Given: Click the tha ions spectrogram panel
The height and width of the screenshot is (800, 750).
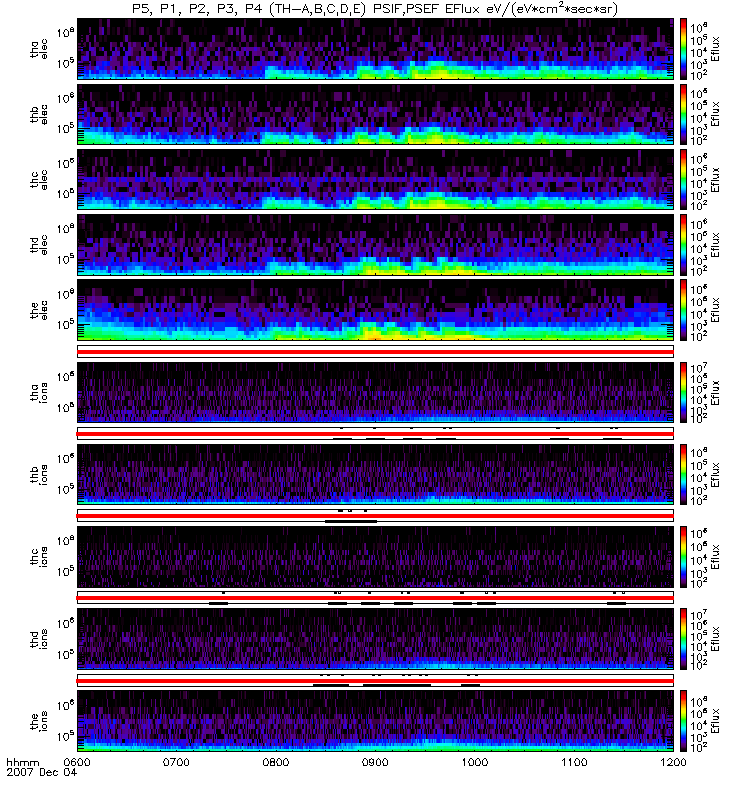Looking at the screenshot, I should coord(376,392).
